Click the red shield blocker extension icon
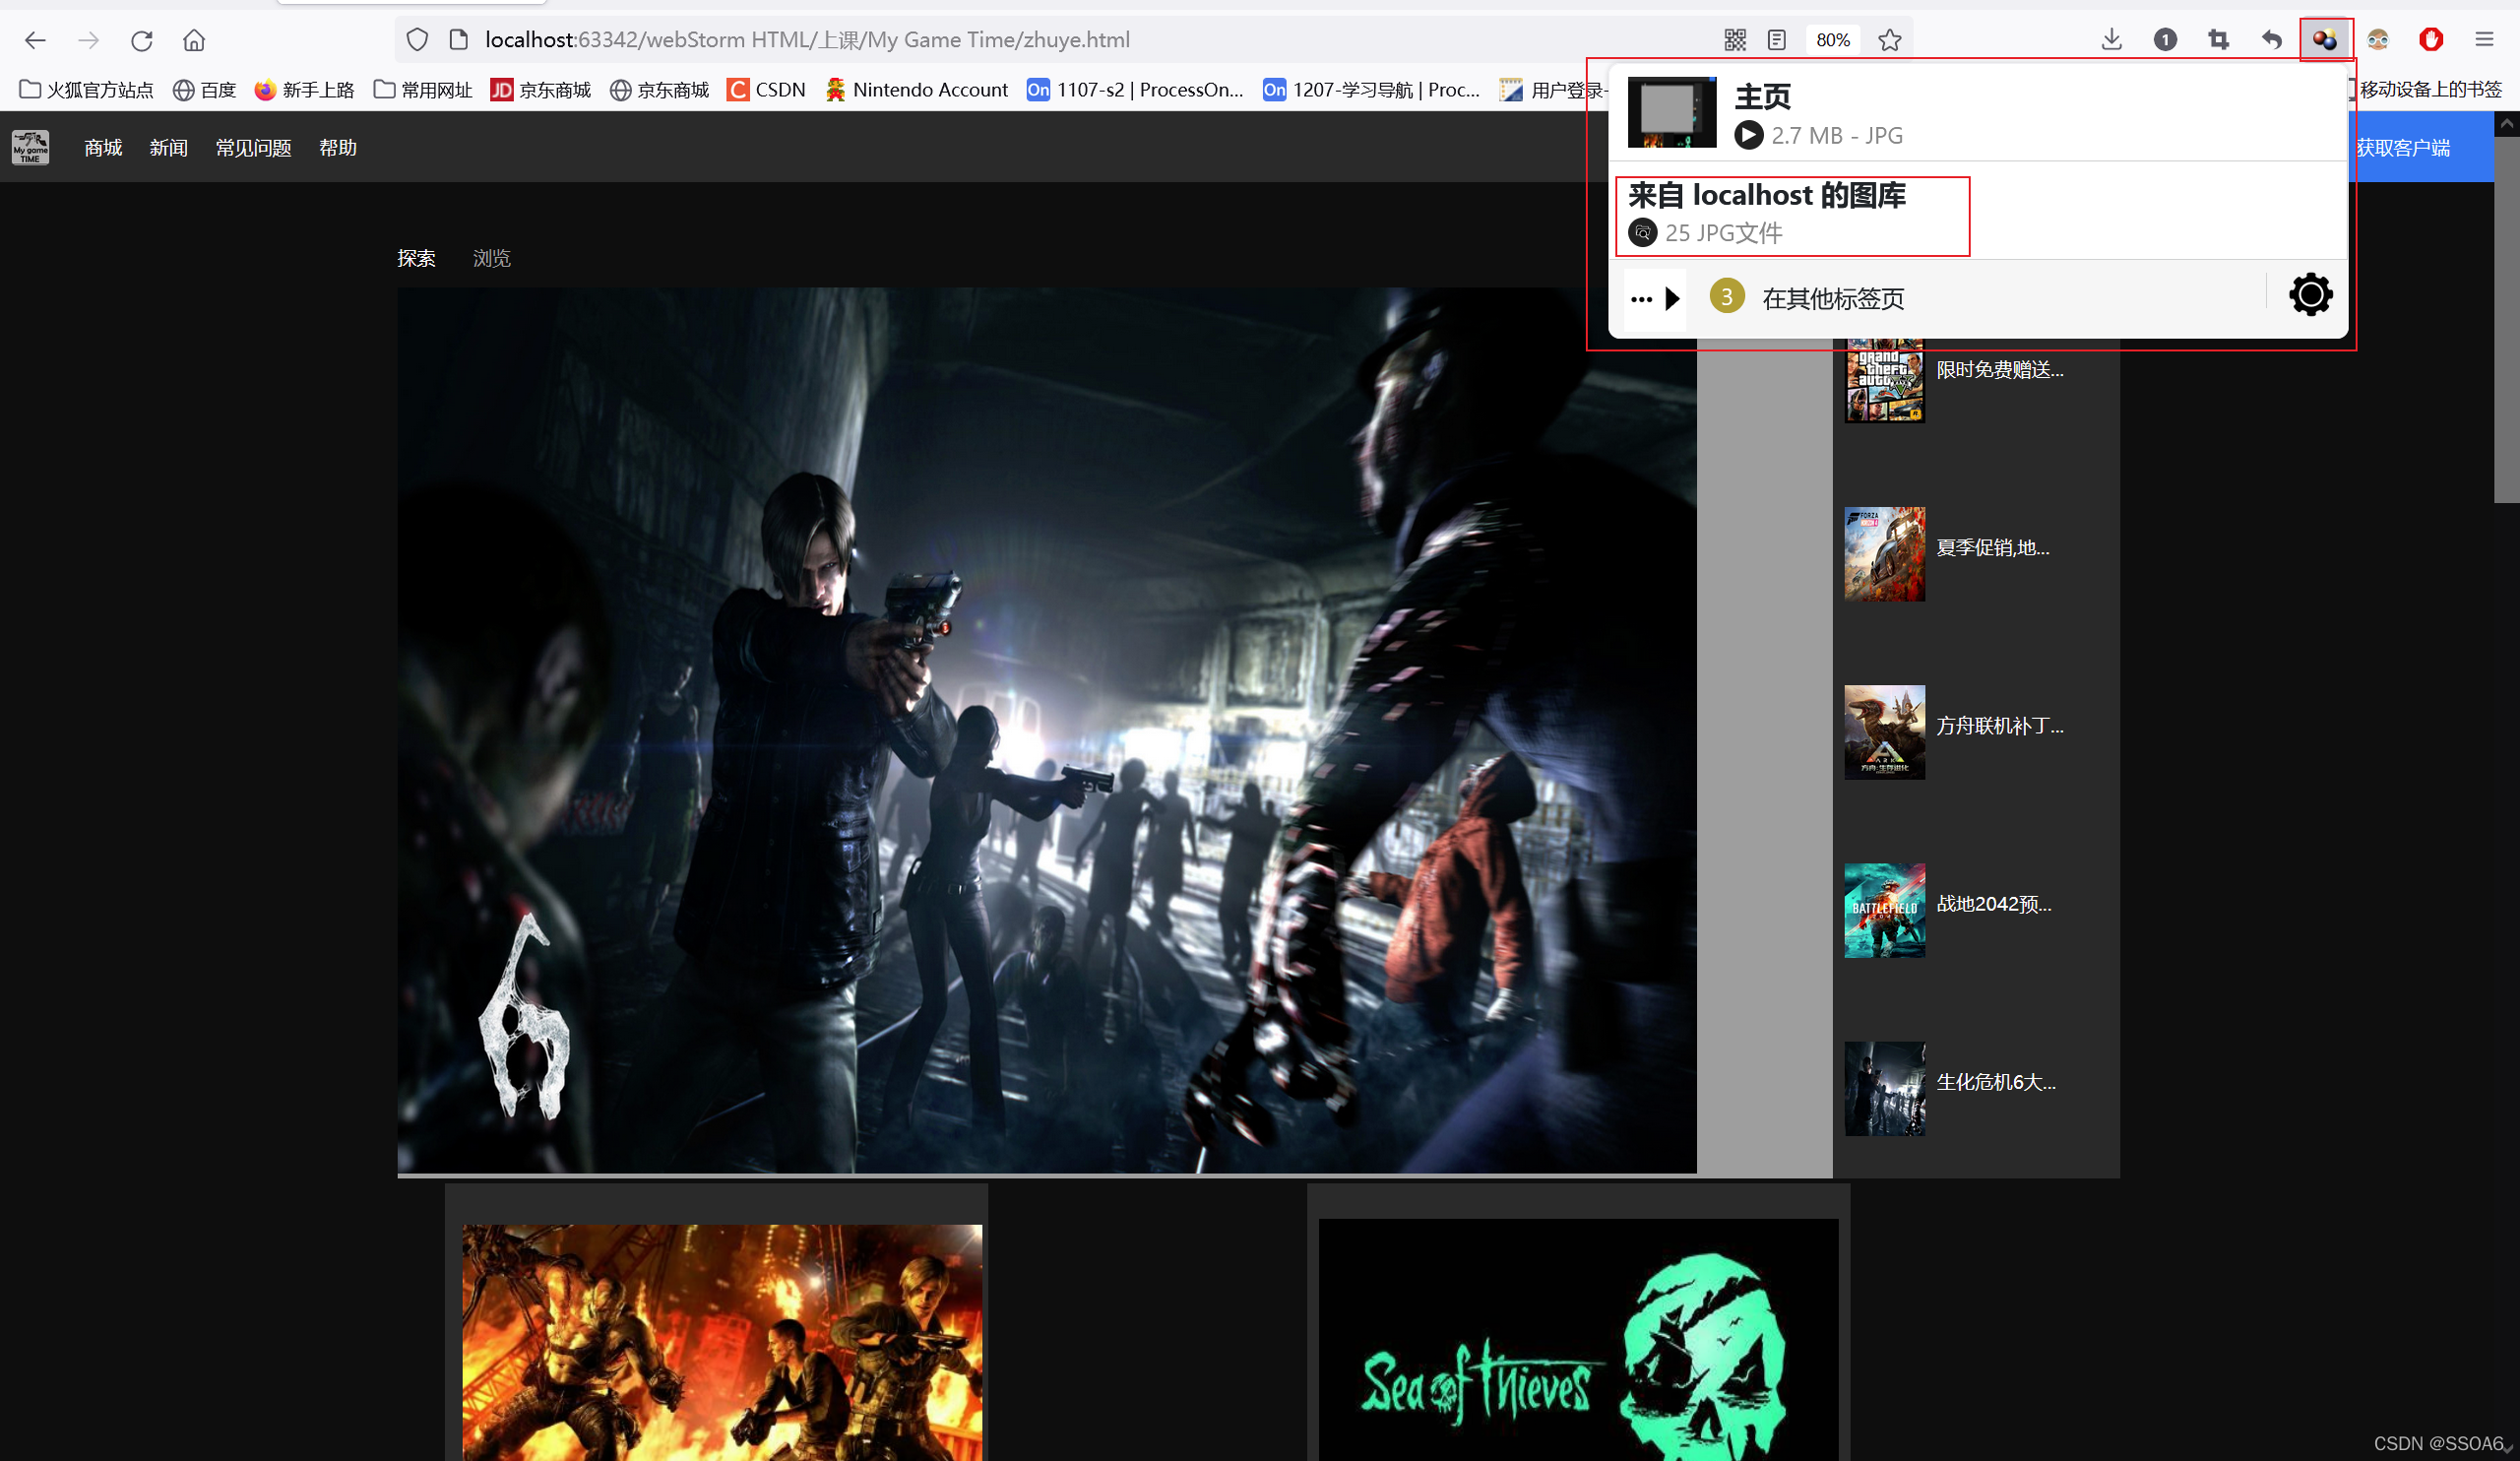This screenshot has width=2520, height=1461. [2431, 40]
